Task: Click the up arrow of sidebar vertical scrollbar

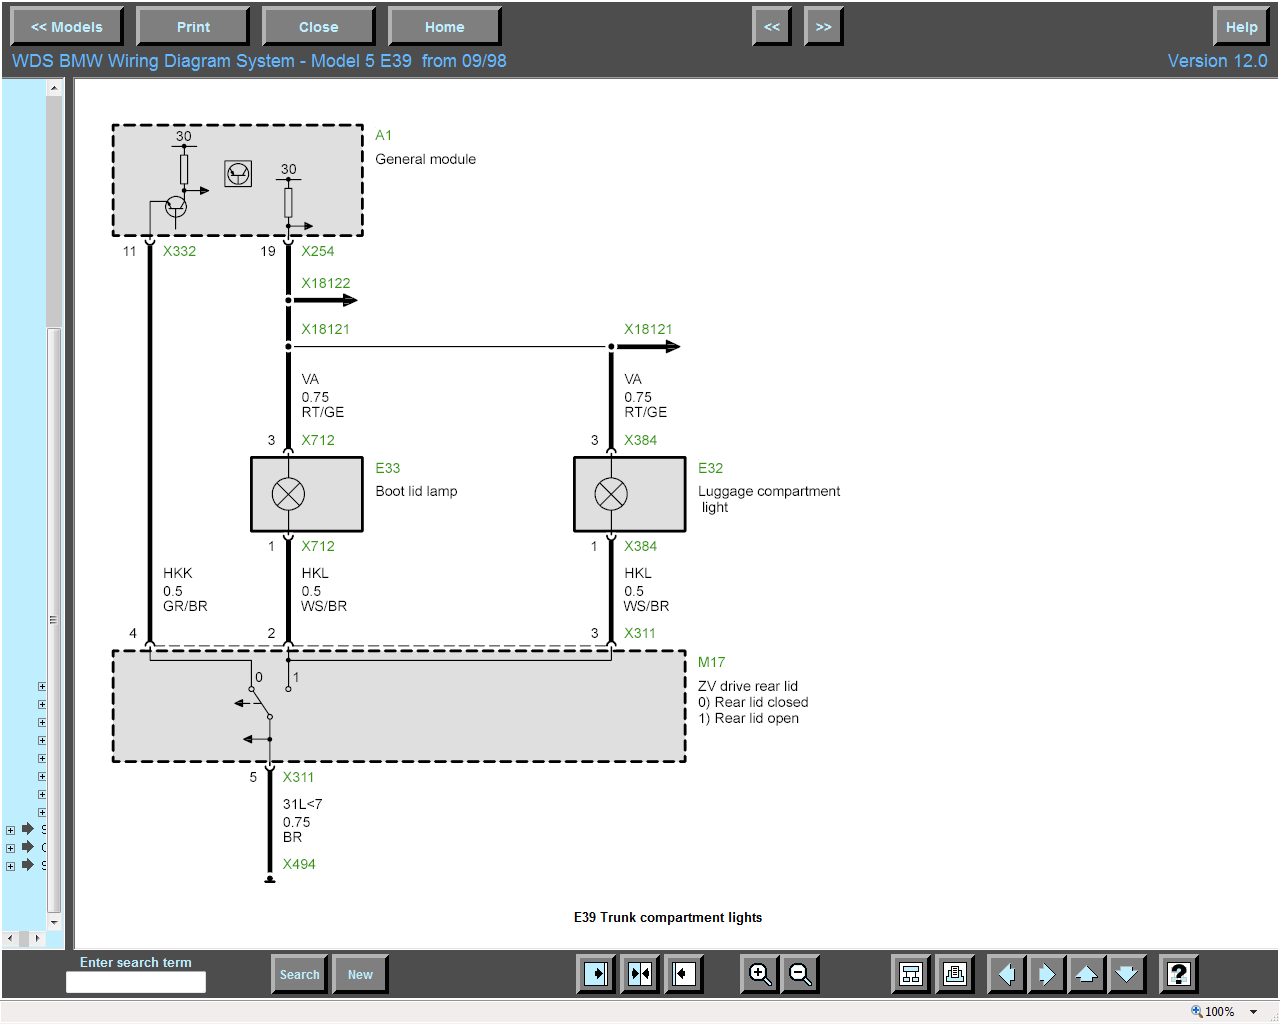Action: (54, 88)
